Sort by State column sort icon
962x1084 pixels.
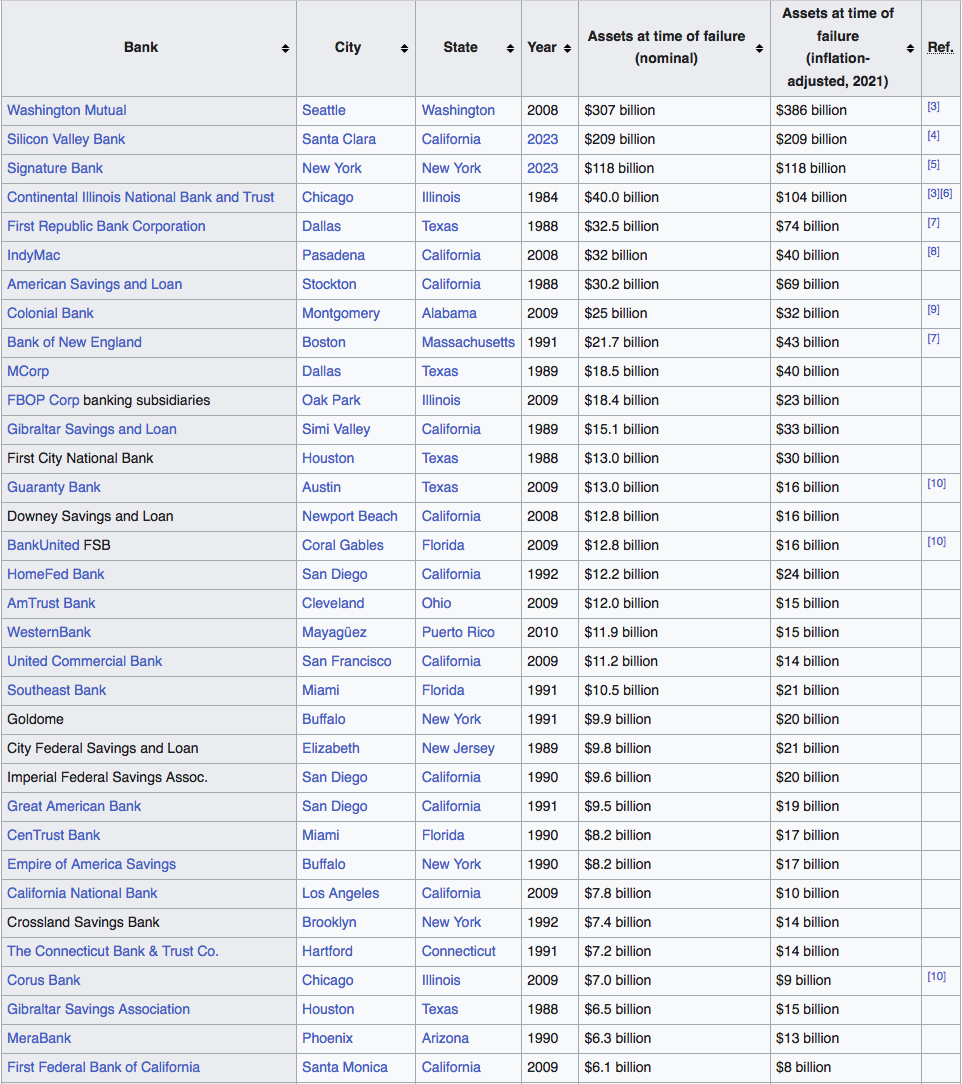point(510,48)
